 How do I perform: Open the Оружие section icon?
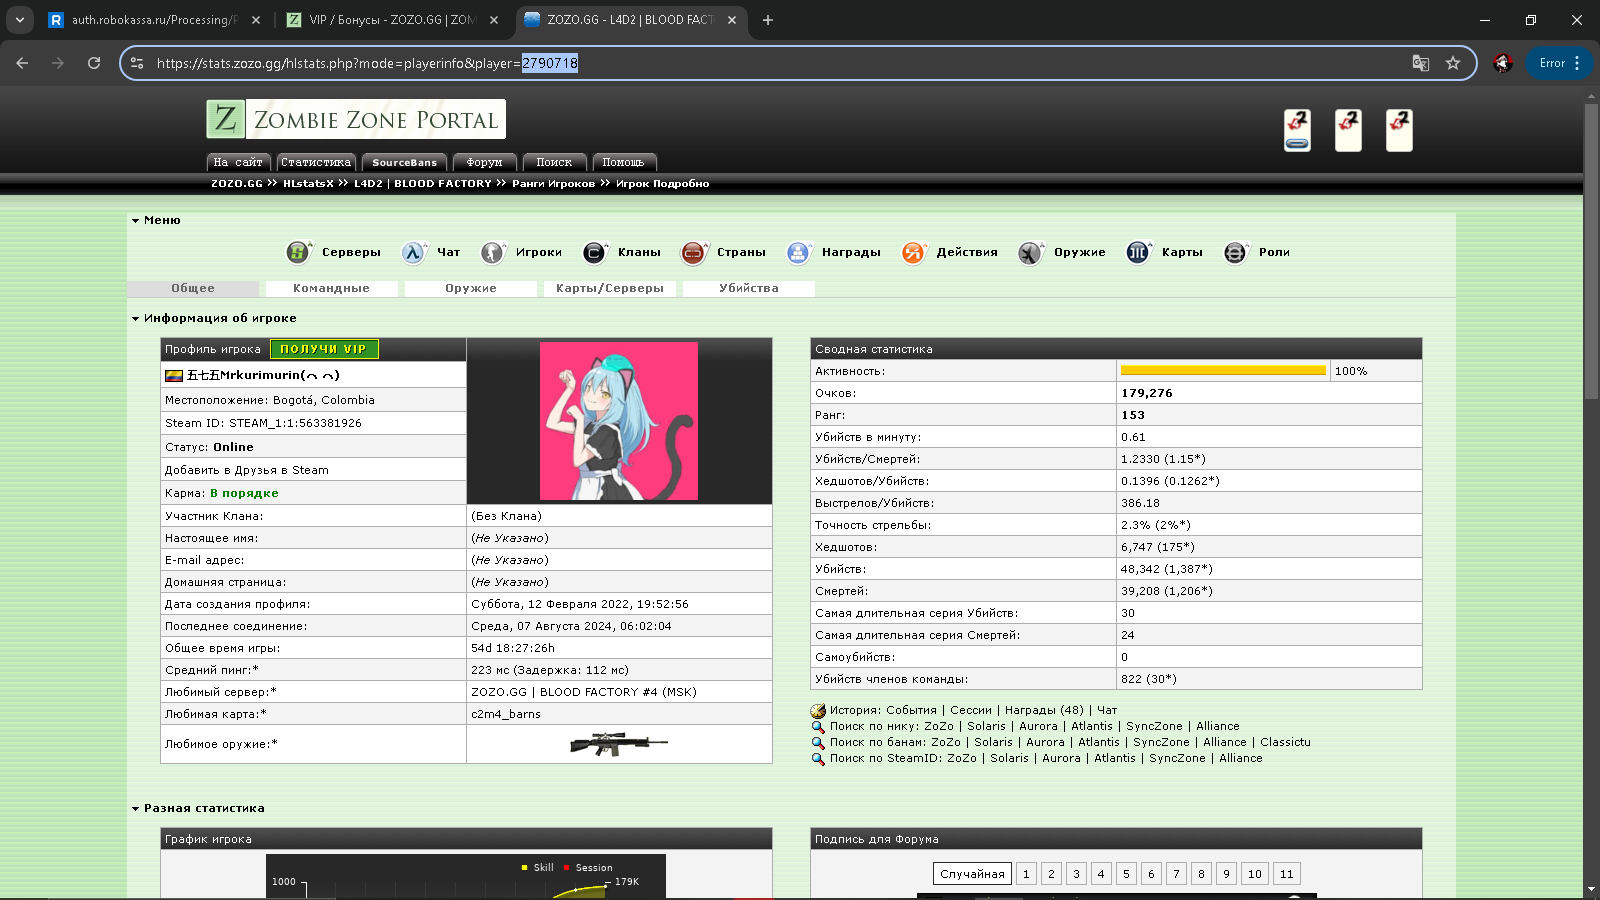pyautogui.click(x=1031, y=253)
